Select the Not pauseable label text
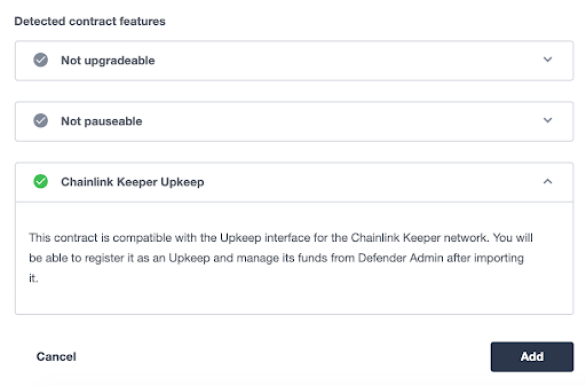This screenshot has height=386, width=586. 102,121
